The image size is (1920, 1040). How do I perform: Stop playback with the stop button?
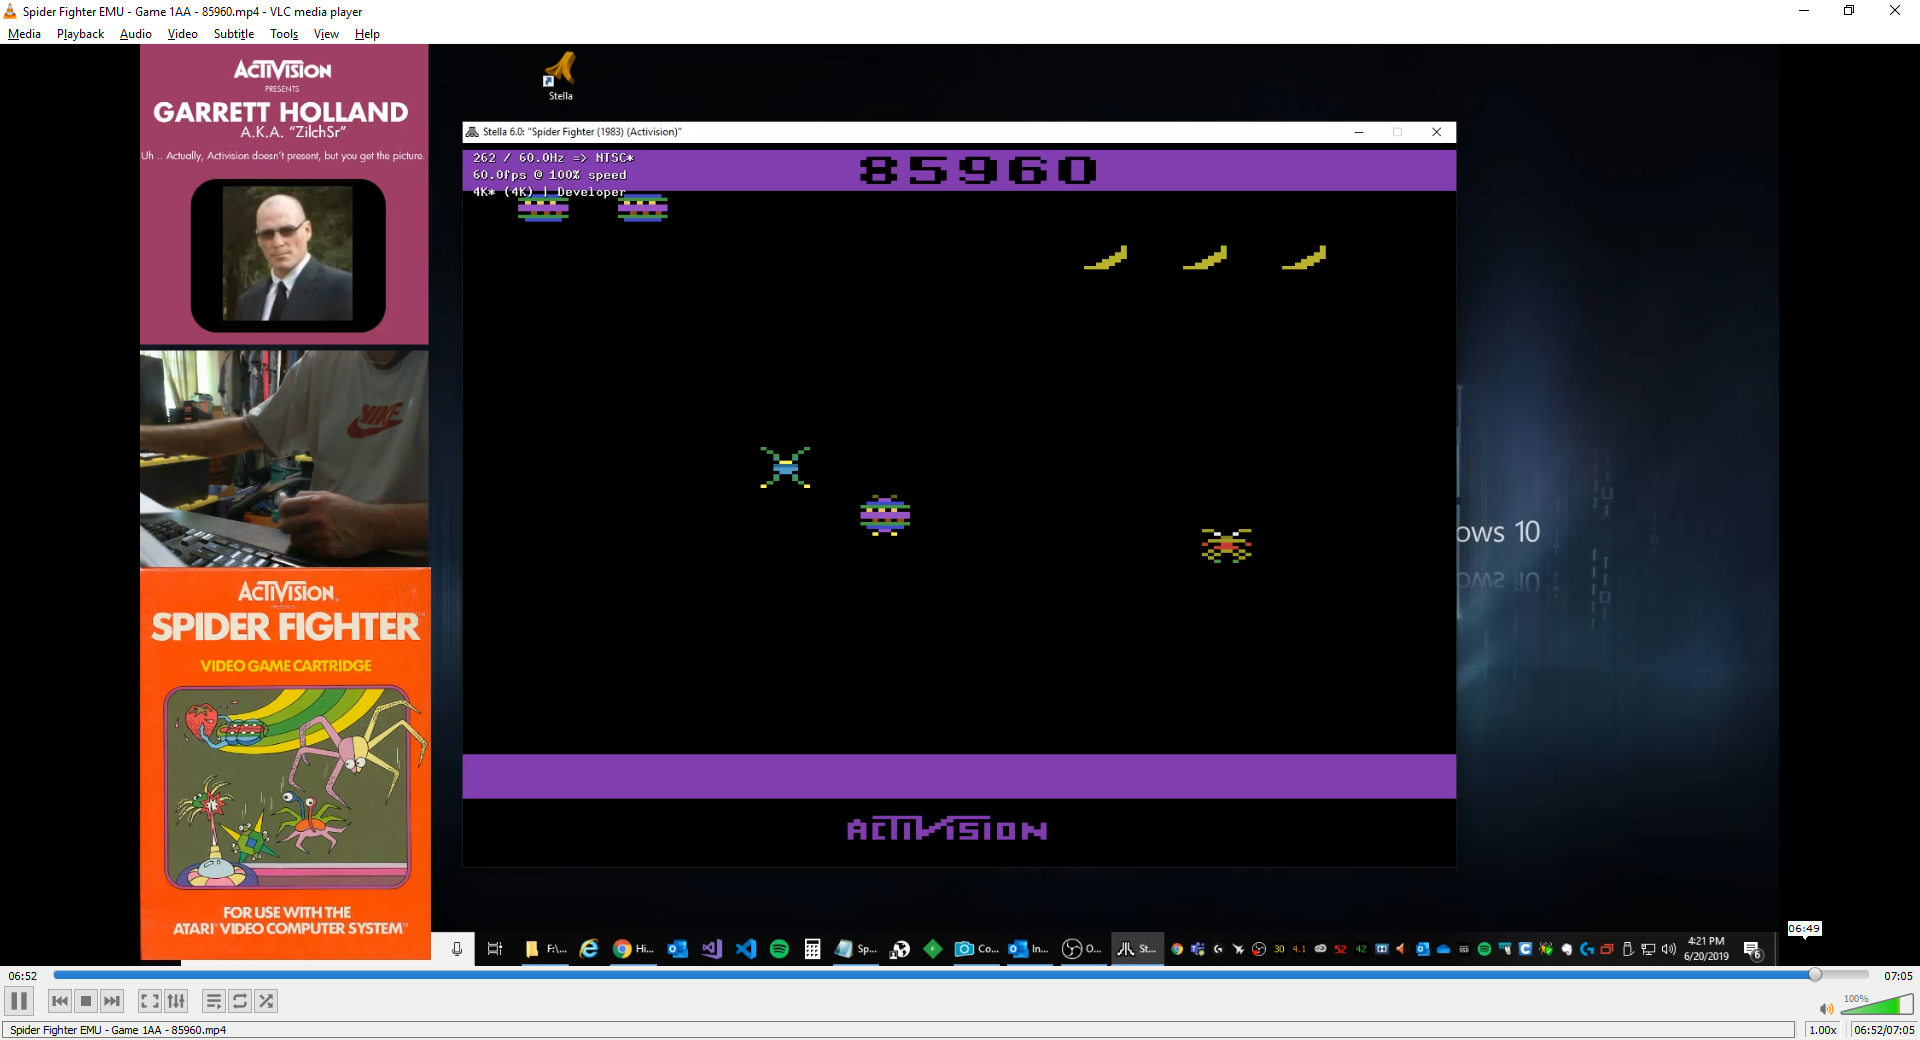(x=86, y=1001)
